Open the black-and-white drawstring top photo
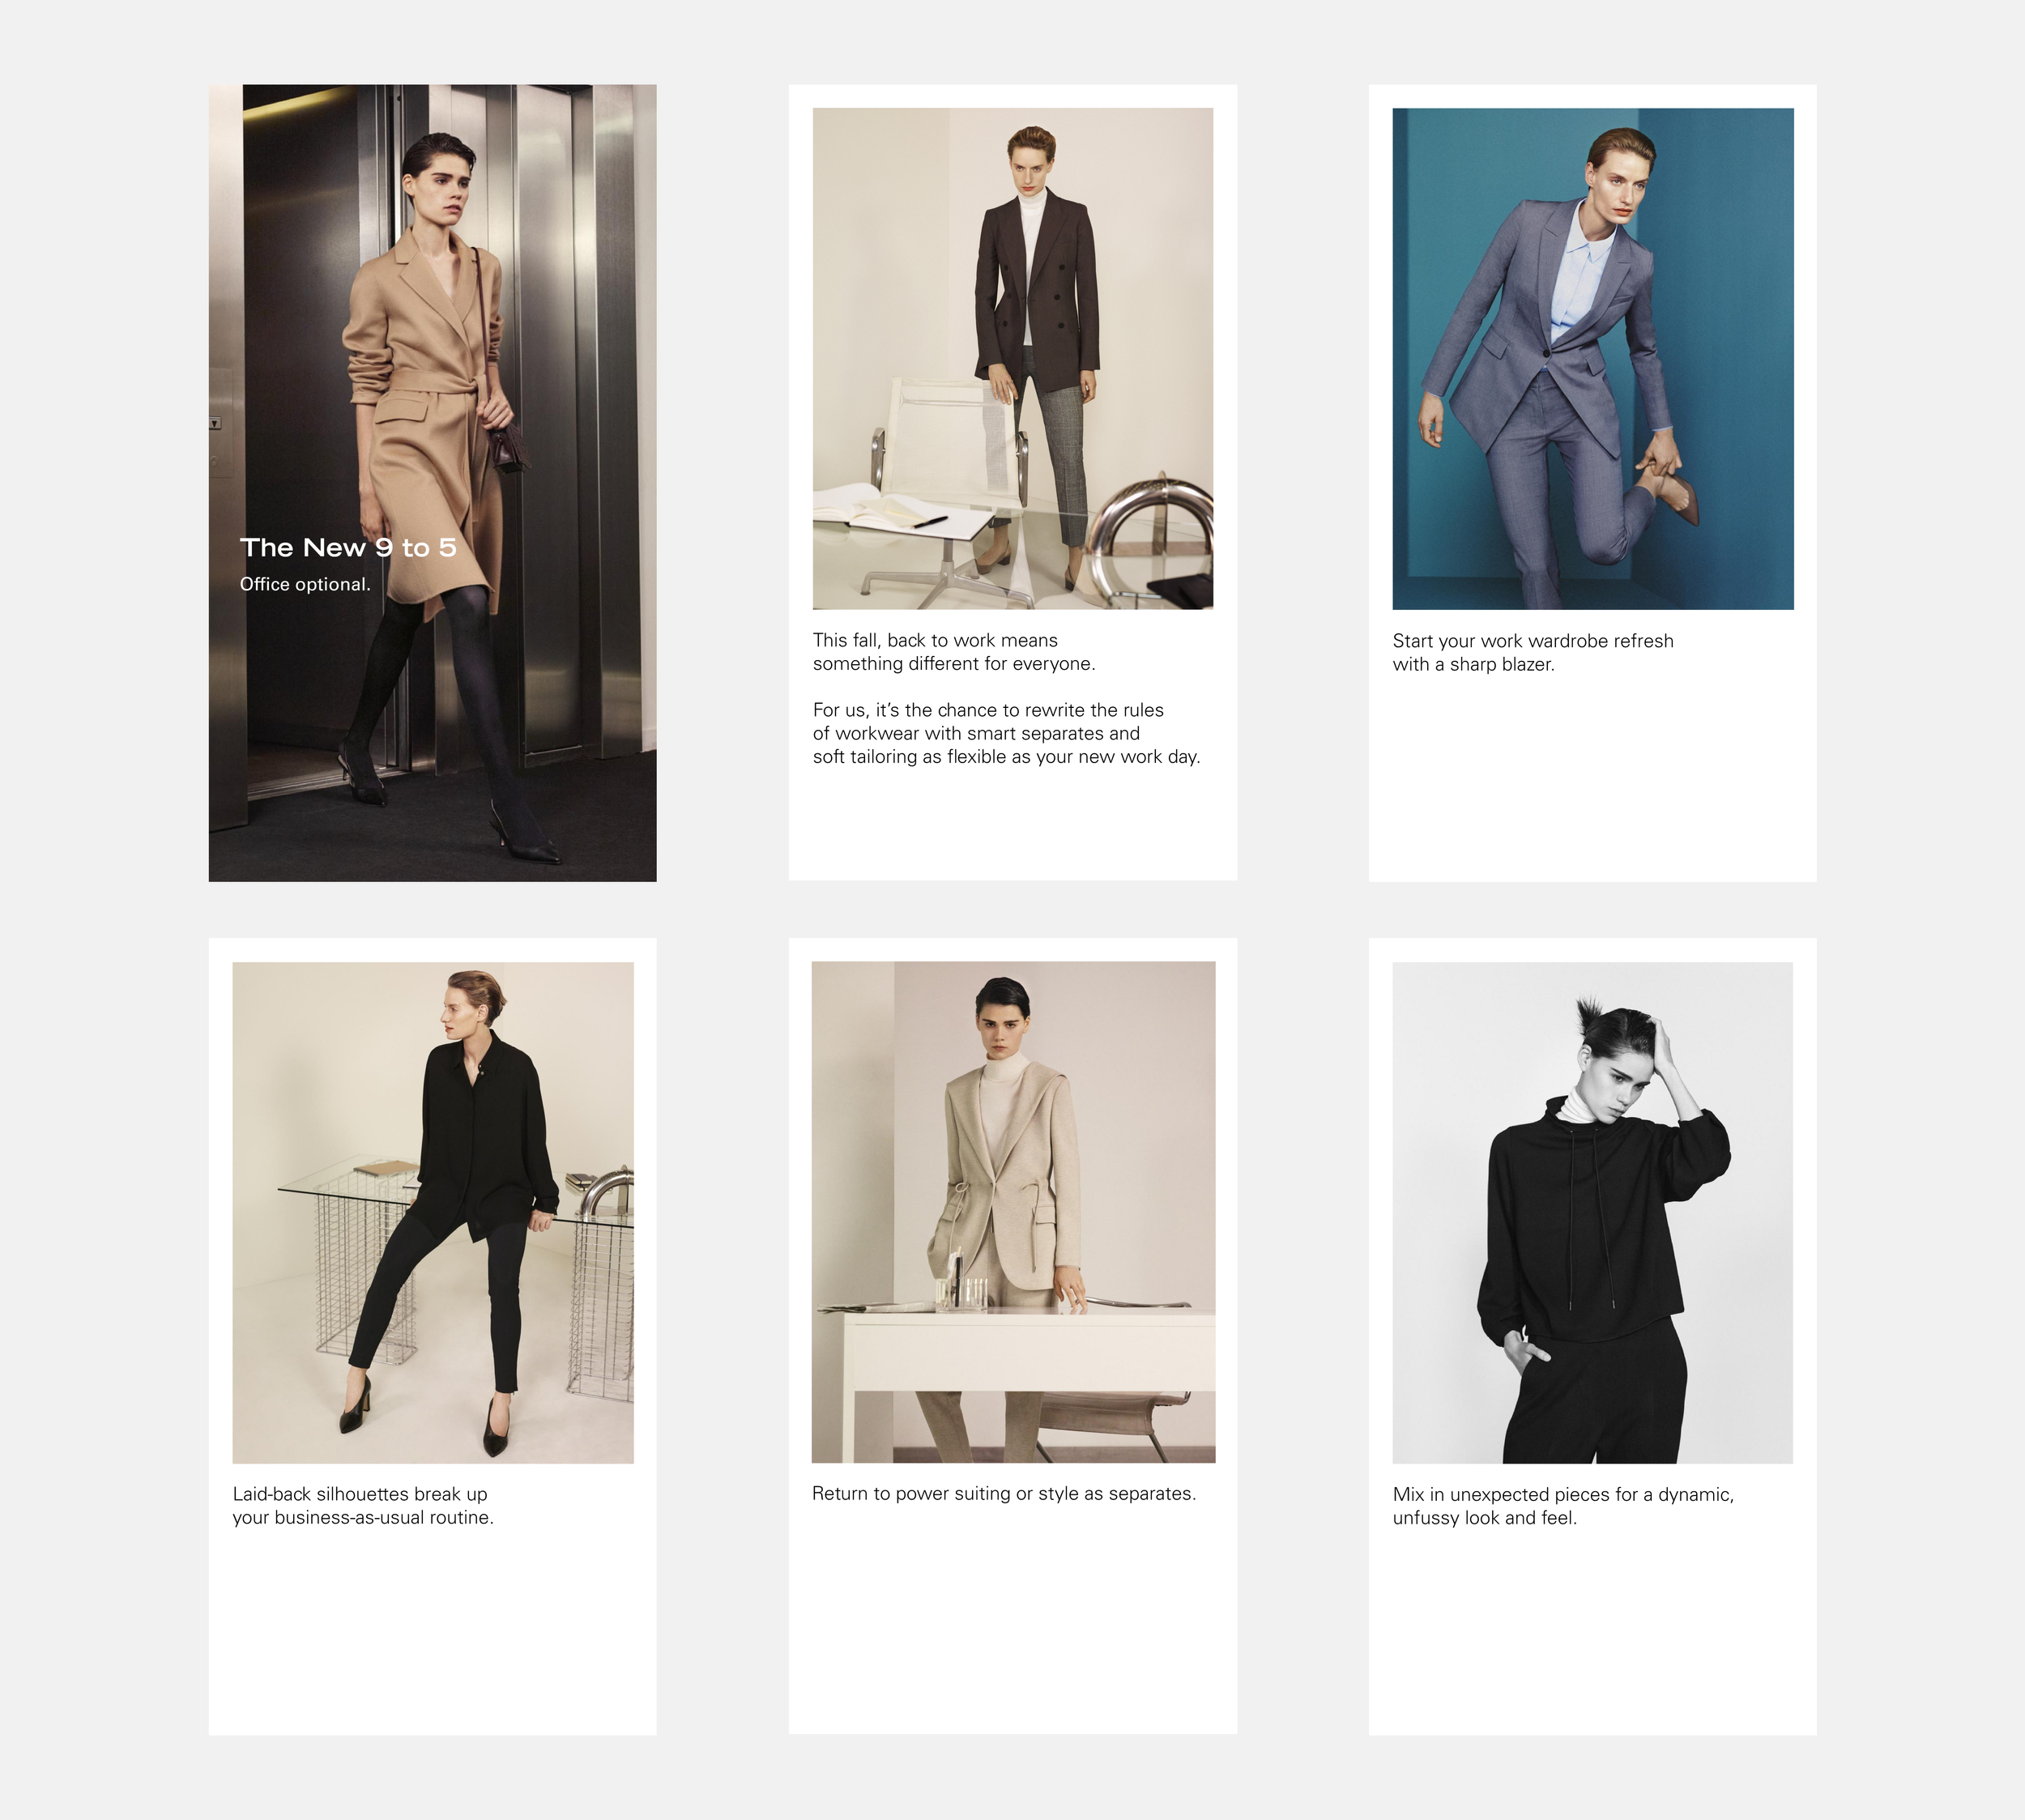 1592,1212
